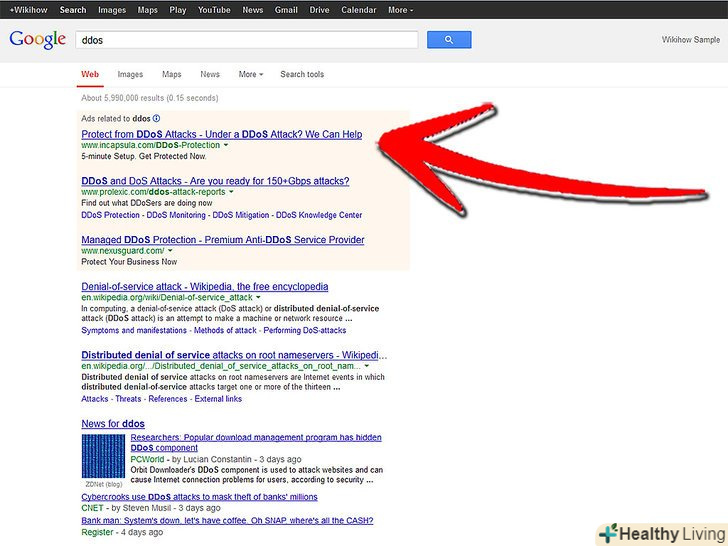728x546 pixels.
Task: Open the Protect from DDoS Attacks ad link
Action: coord(222,134)
